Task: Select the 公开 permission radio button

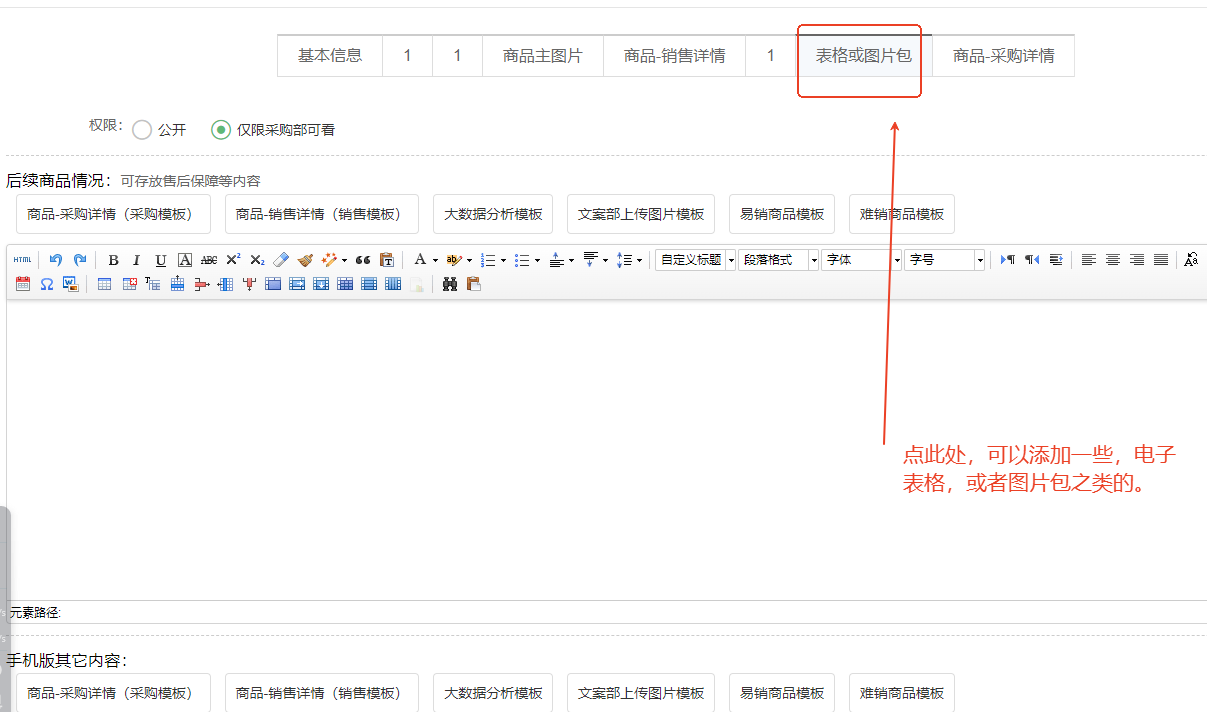Action: tap(142, 130)
